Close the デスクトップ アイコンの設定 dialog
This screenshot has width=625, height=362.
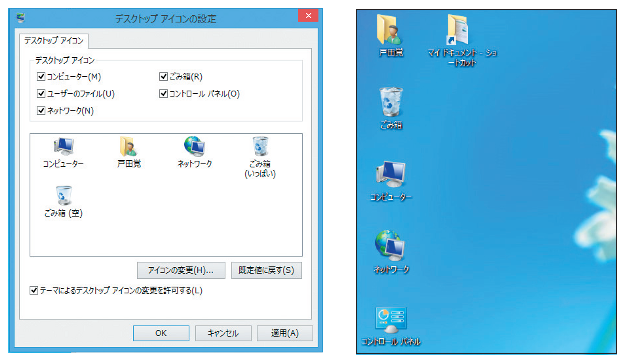click(308, 16)
